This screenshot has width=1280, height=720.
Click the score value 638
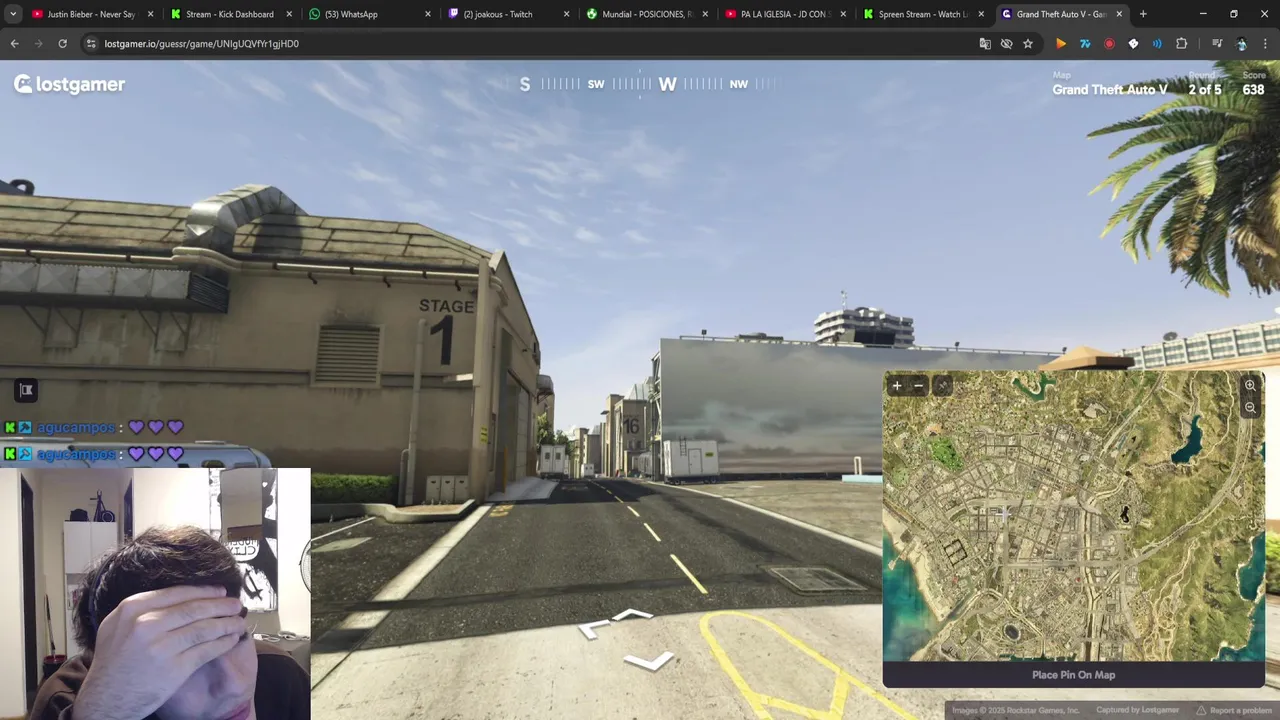(x=1253, y=90)
